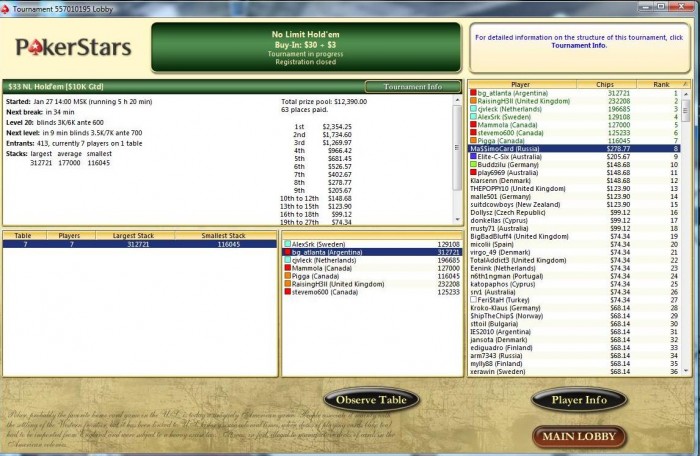The image size is (700, 456).
Task: Click the total prize pool $12,390.00 text
Action: click(x=324, y=102)
